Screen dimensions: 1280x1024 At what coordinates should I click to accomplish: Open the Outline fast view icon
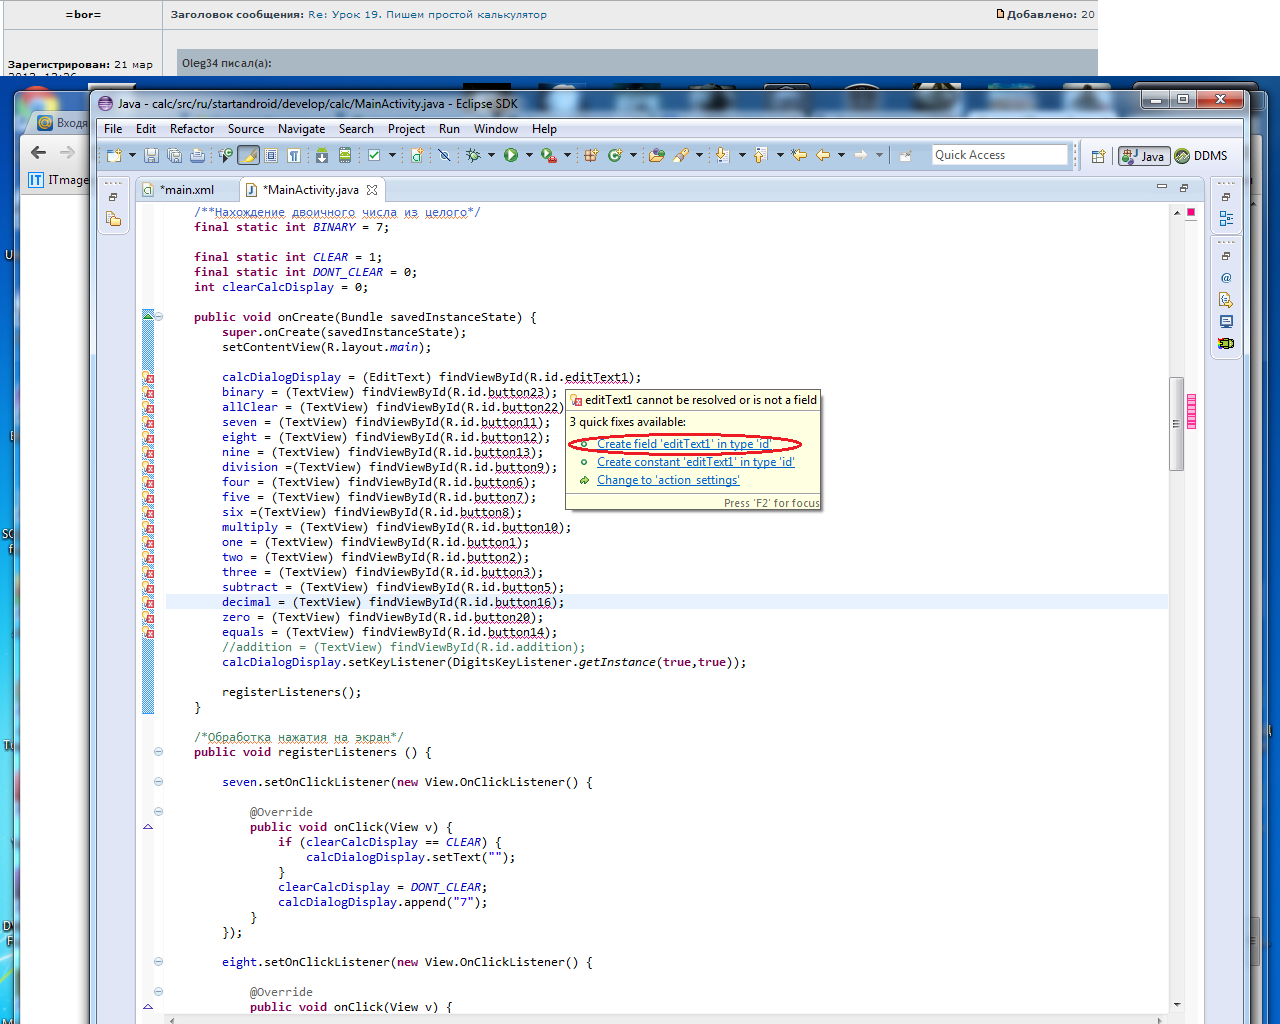(1226, 219)
